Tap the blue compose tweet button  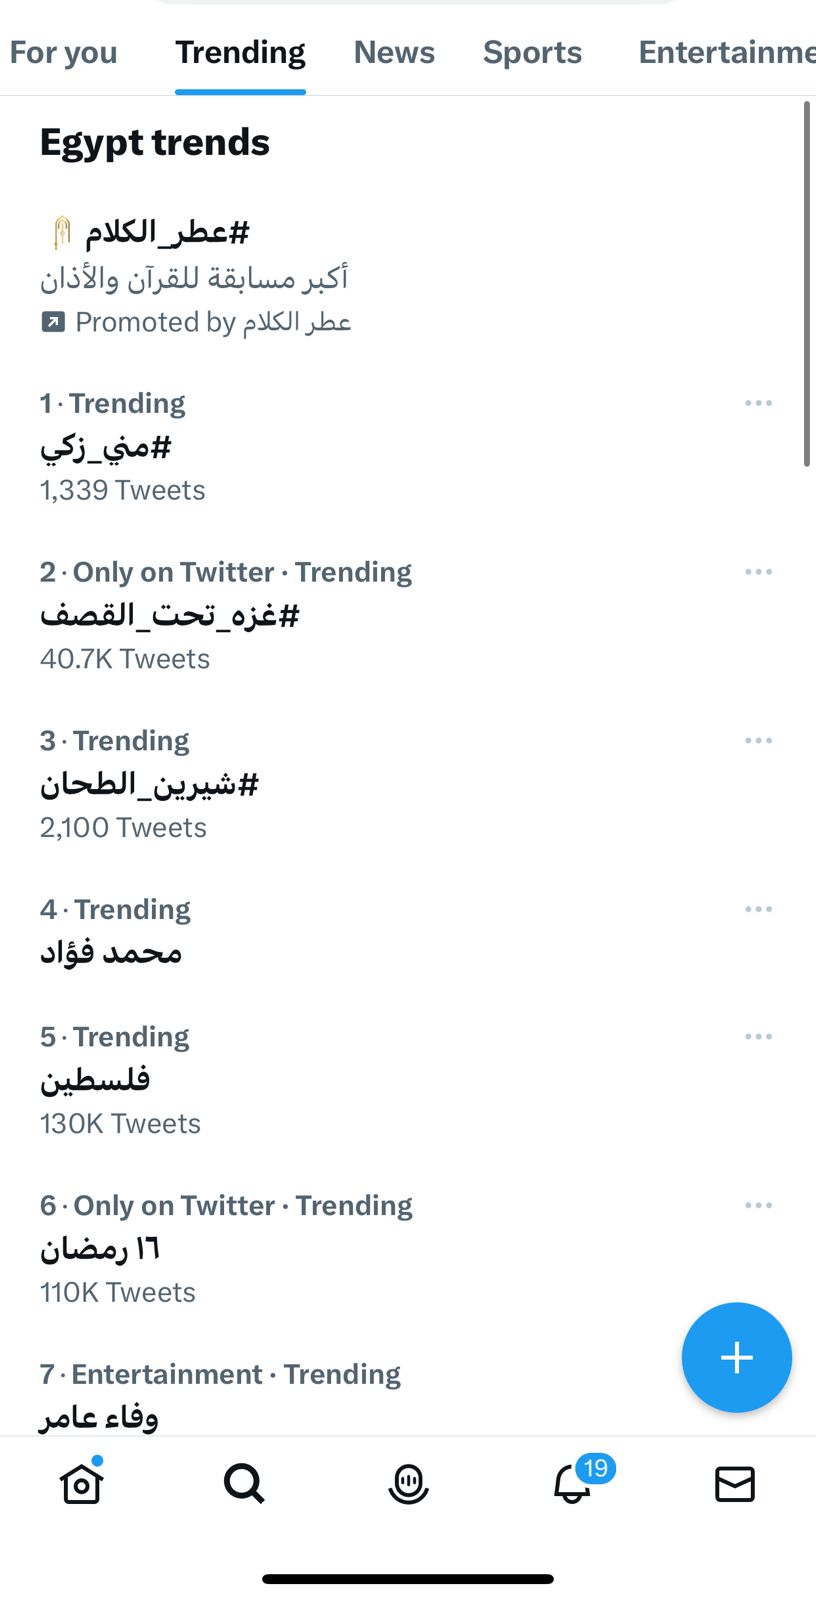click(736, 1357)
